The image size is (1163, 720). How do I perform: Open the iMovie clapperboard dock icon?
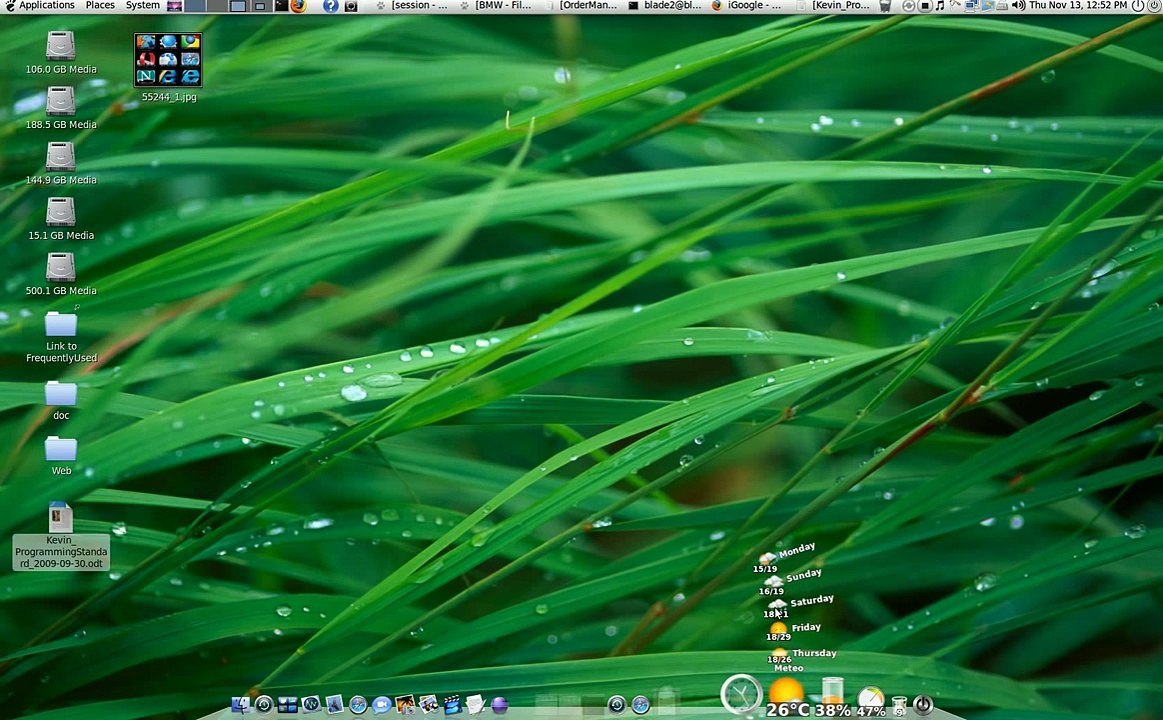point(452,705)
